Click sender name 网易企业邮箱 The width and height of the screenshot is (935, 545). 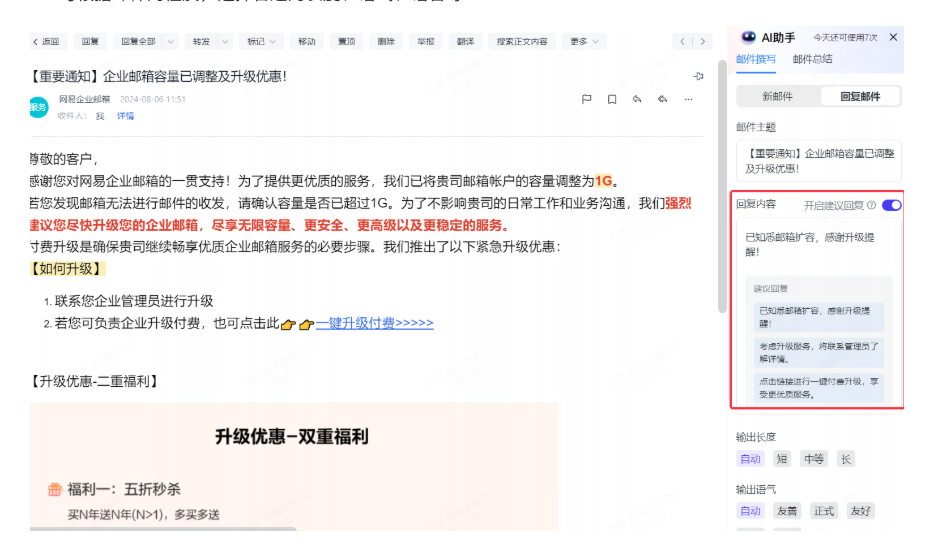84,99
